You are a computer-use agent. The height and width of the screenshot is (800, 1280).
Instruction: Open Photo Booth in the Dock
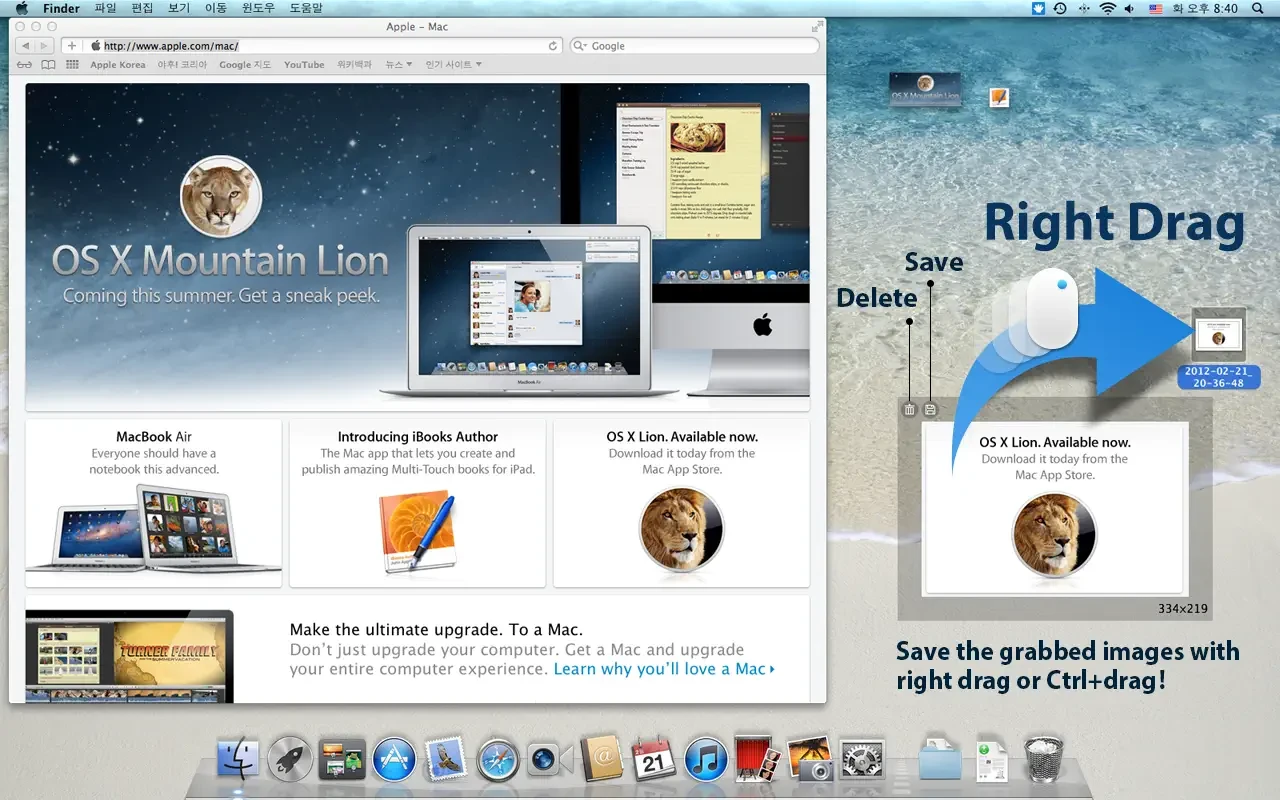click(758, 759)
